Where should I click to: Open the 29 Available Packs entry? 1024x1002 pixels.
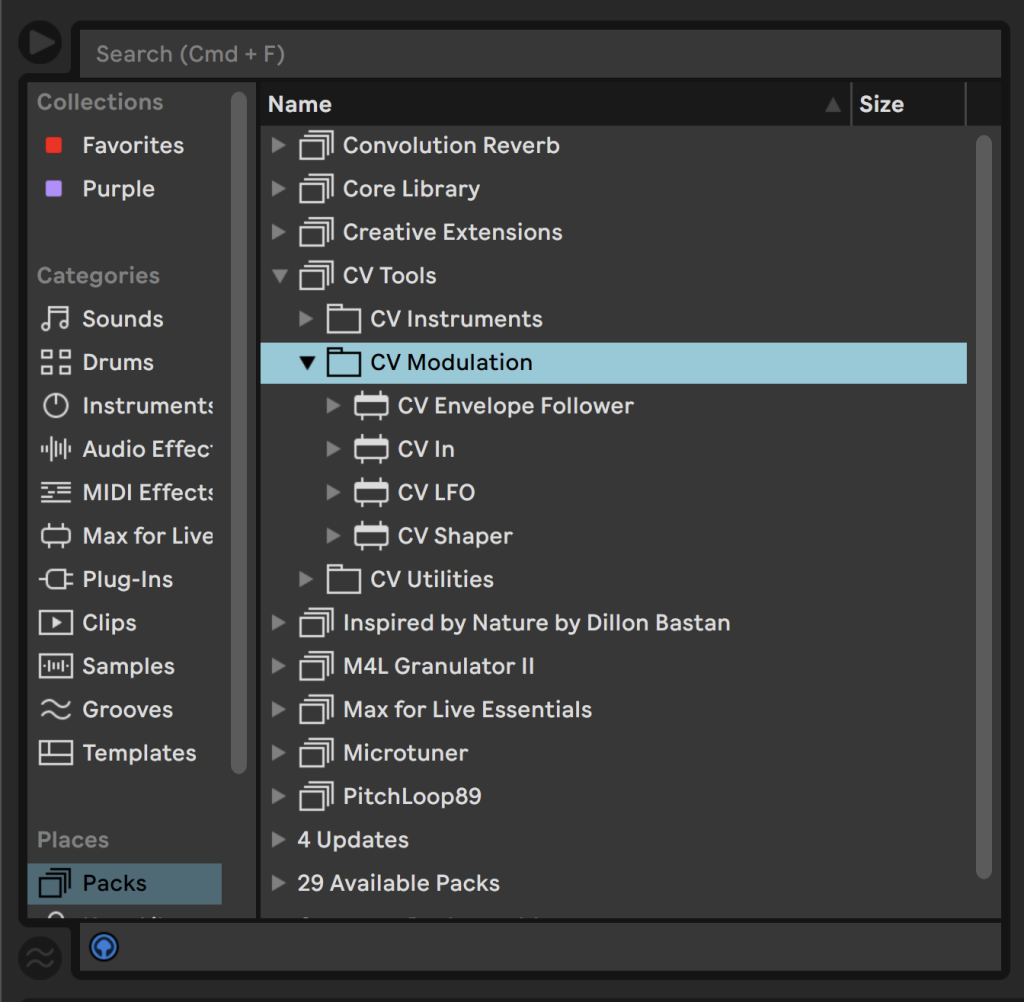tap(398, 883)
